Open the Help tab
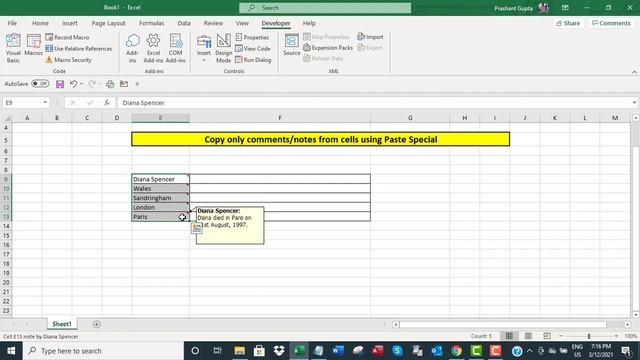The height and width of the screenshot is (360, 640). click(309, 23)
